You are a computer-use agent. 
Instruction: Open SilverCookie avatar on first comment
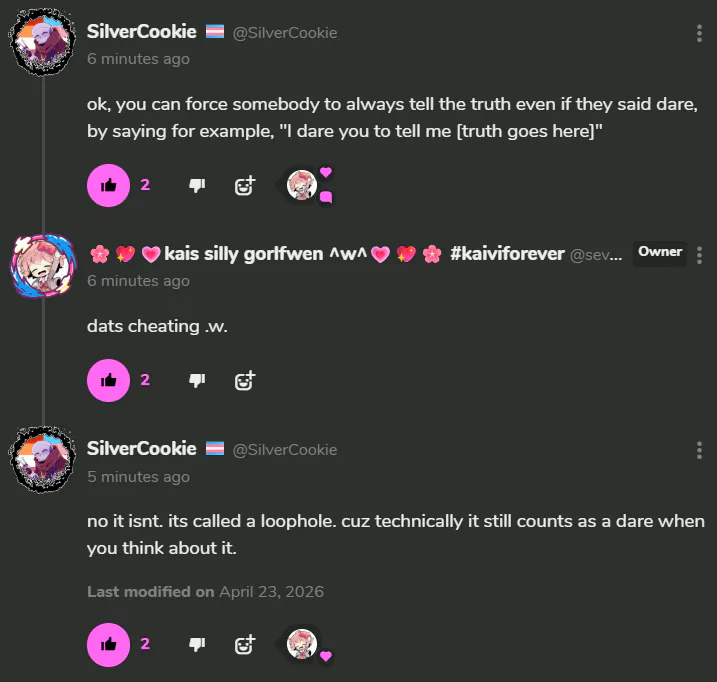42,44
